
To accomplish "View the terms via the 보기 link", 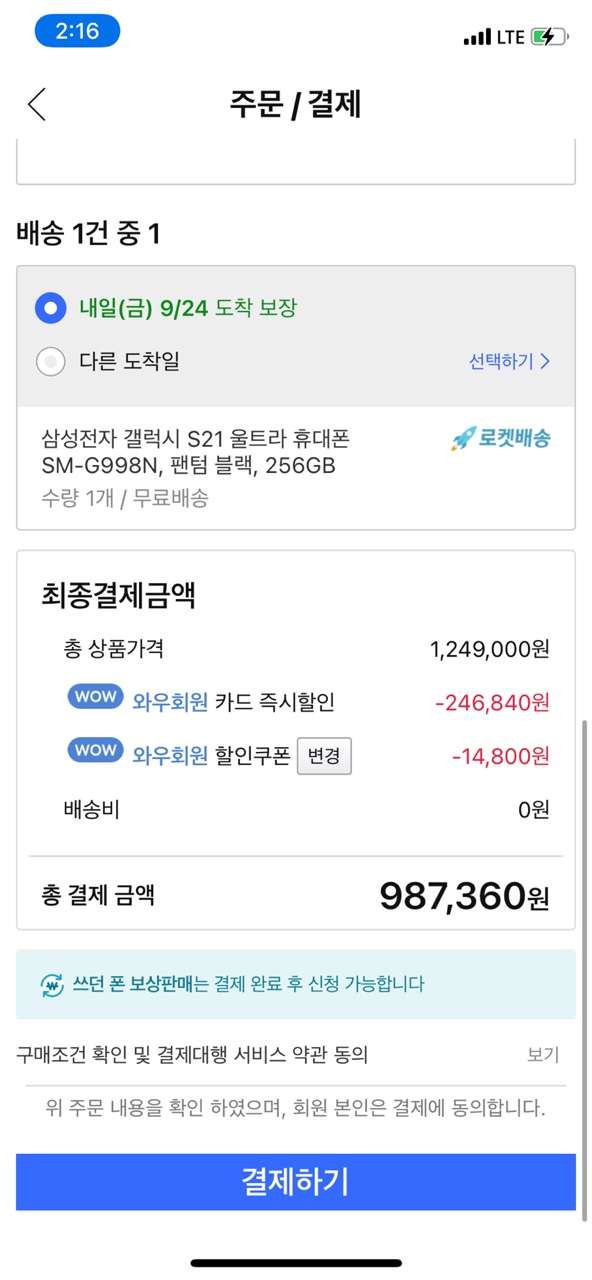I will 543,1055.
